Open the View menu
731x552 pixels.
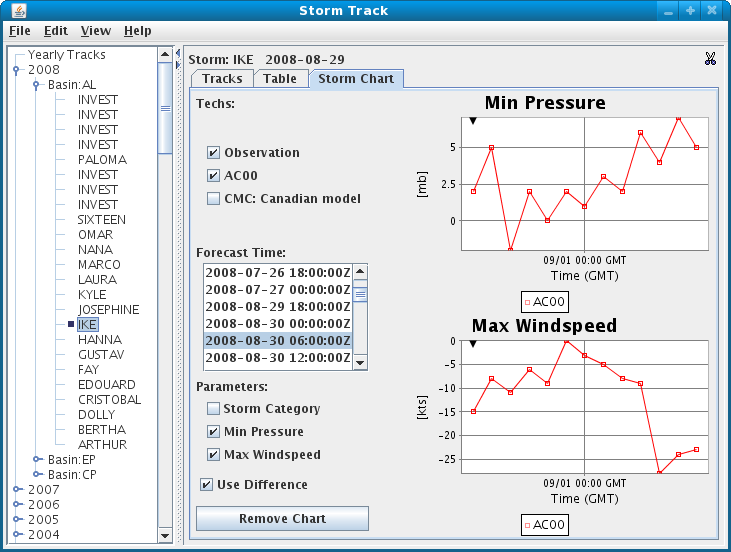click(95, 31)
